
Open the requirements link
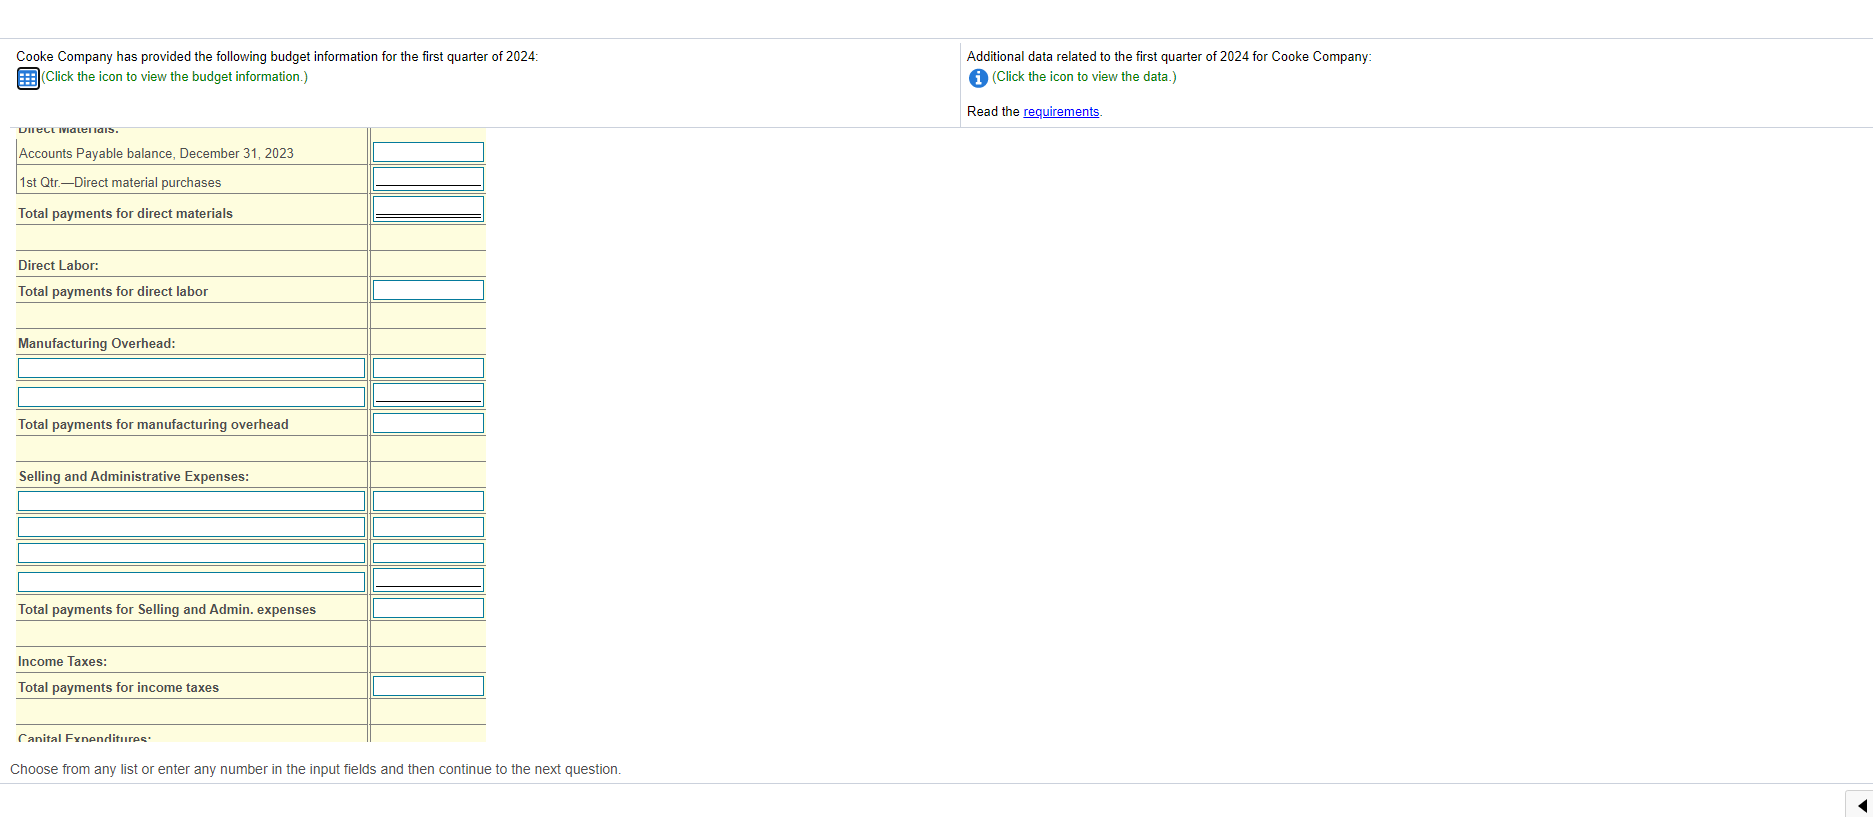(1061, 112)
